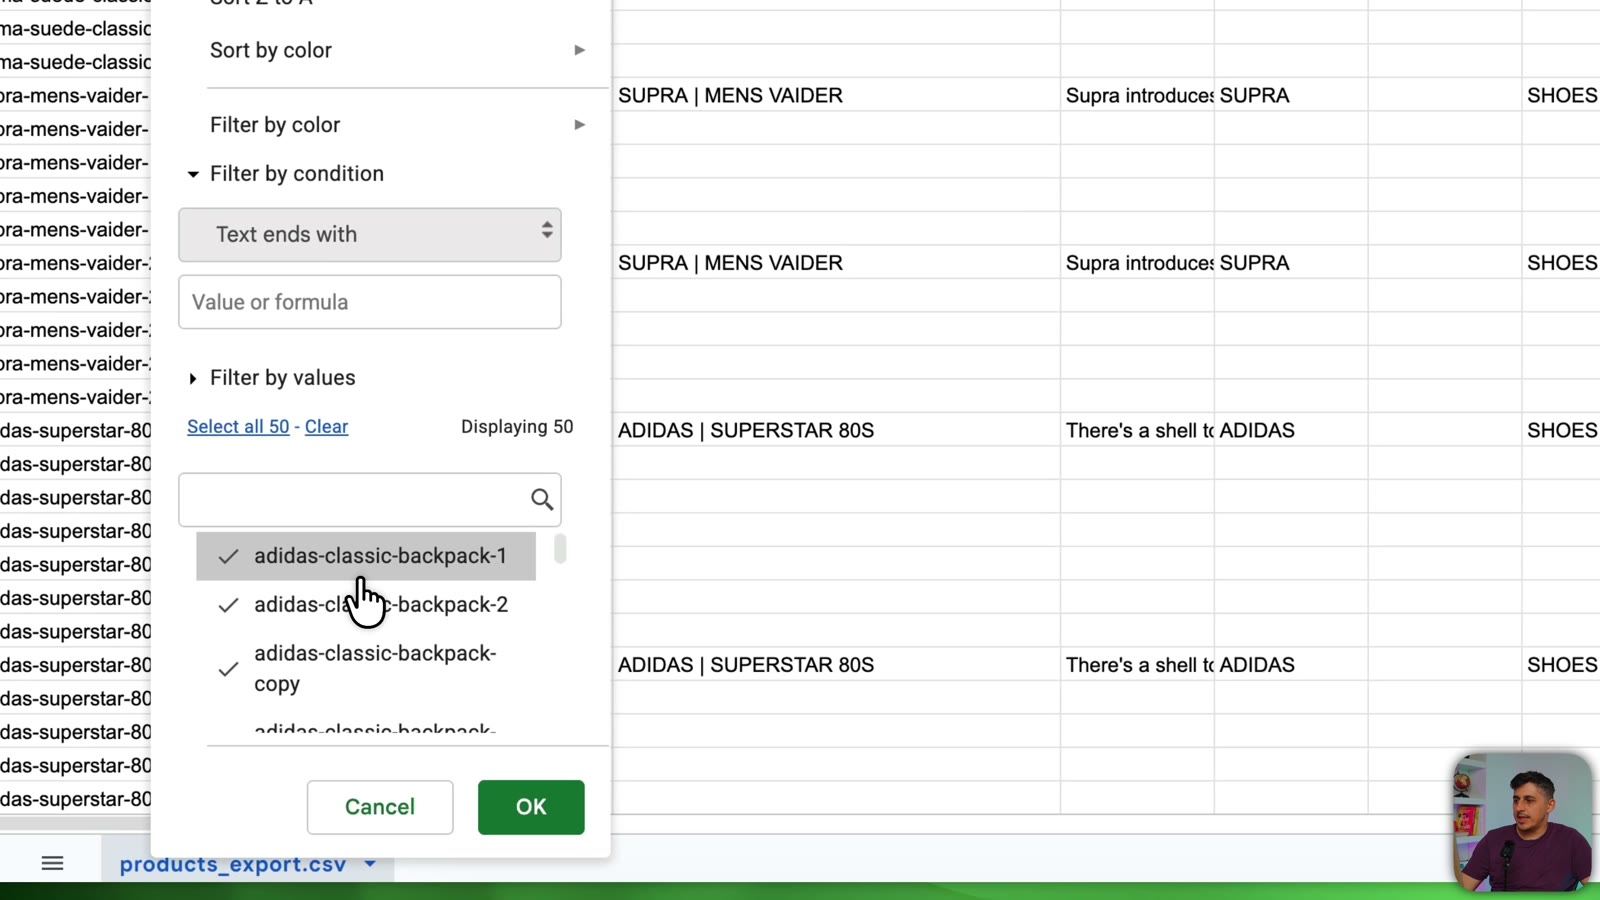Confirm the filter with OK

[x=531, y=807]
